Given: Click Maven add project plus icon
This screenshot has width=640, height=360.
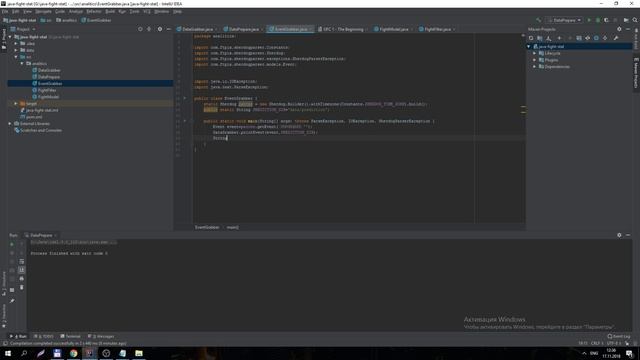Looking at the screenshot, I should click(x=559, y=38).
